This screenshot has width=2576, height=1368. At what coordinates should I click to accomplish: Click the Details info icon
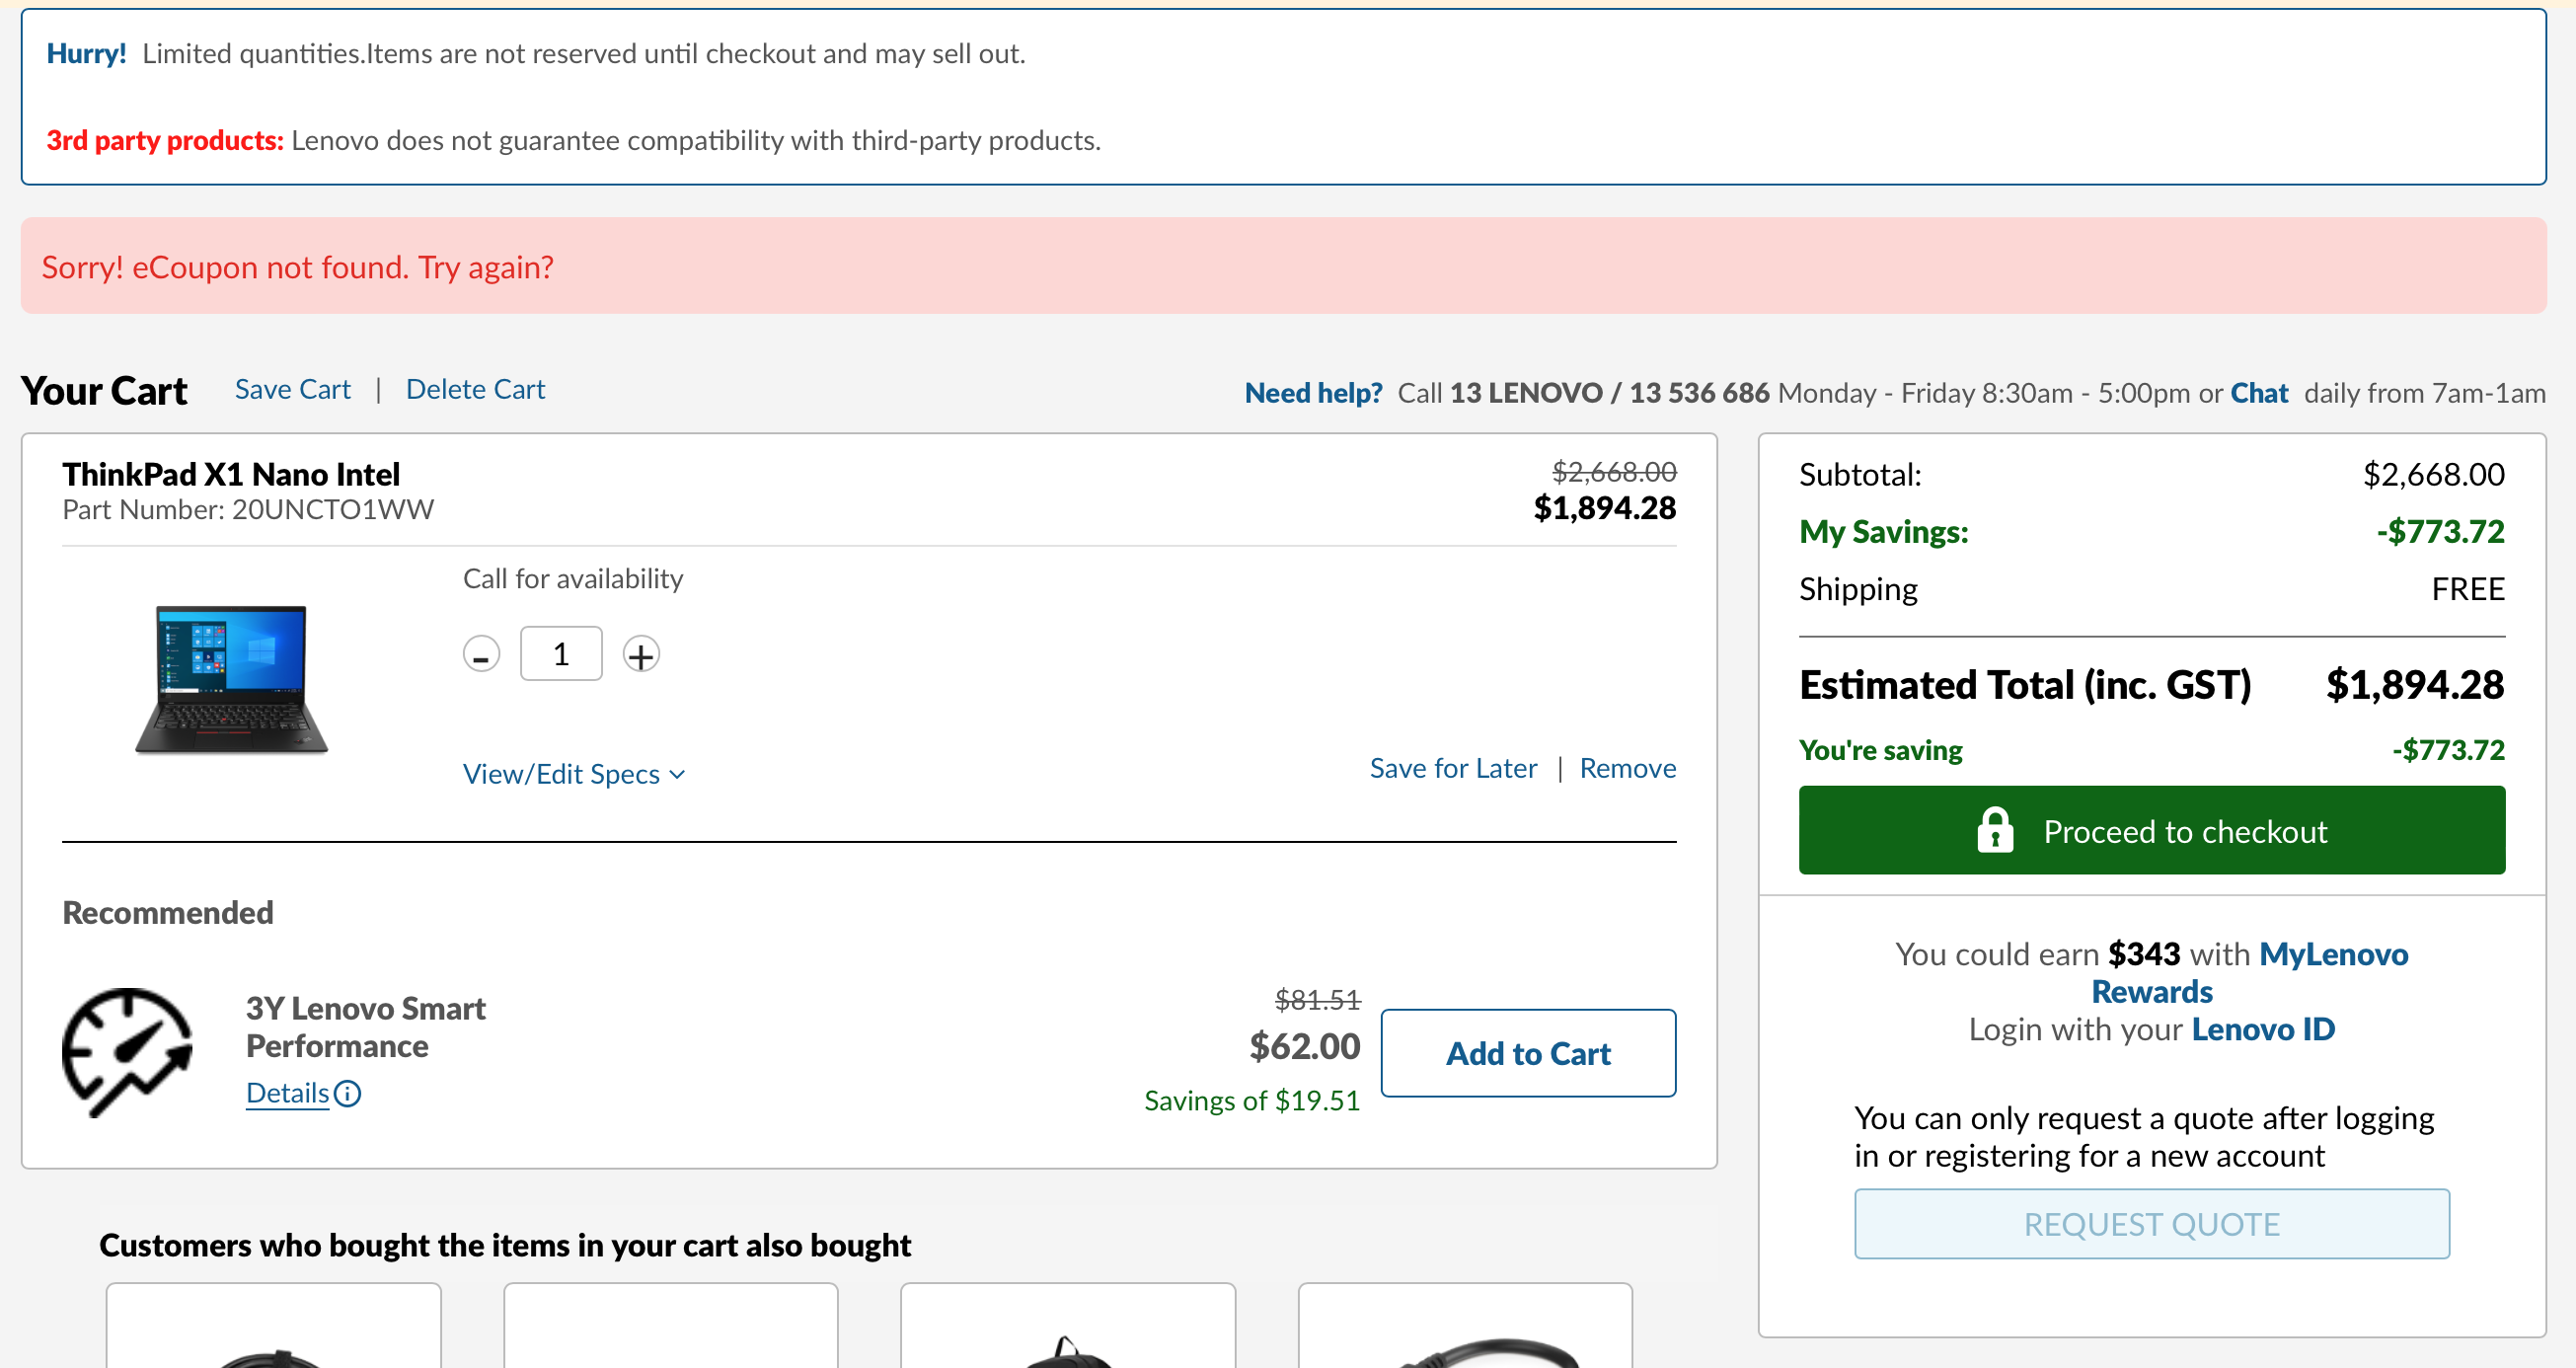[x=348, y=1093]
